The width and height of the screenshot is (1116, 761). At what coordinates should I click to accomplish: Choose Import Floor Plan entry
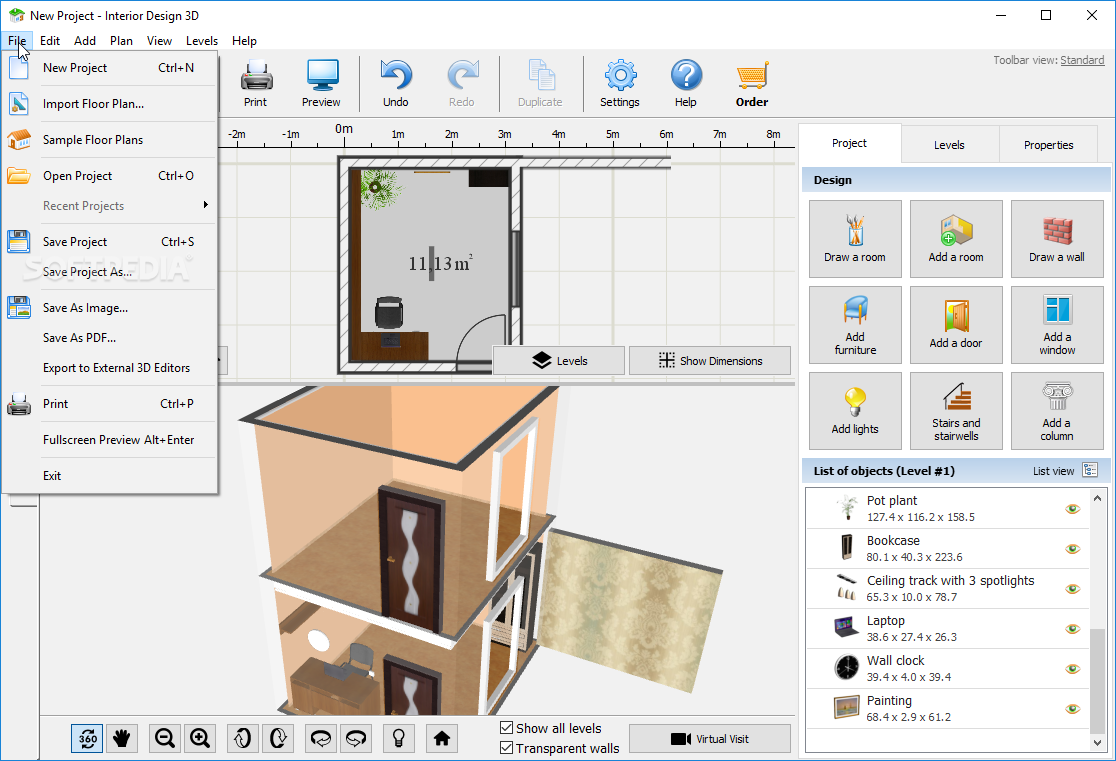pos(110,104)
